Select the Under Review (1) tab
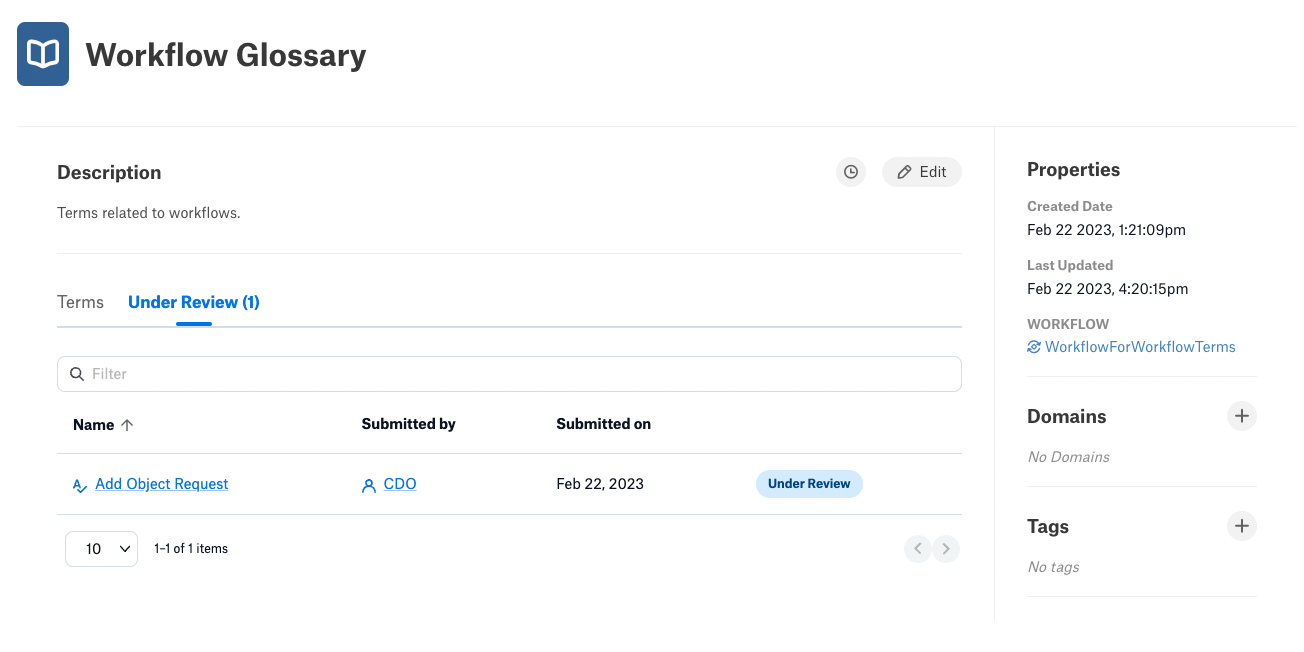 click(194, 302)
